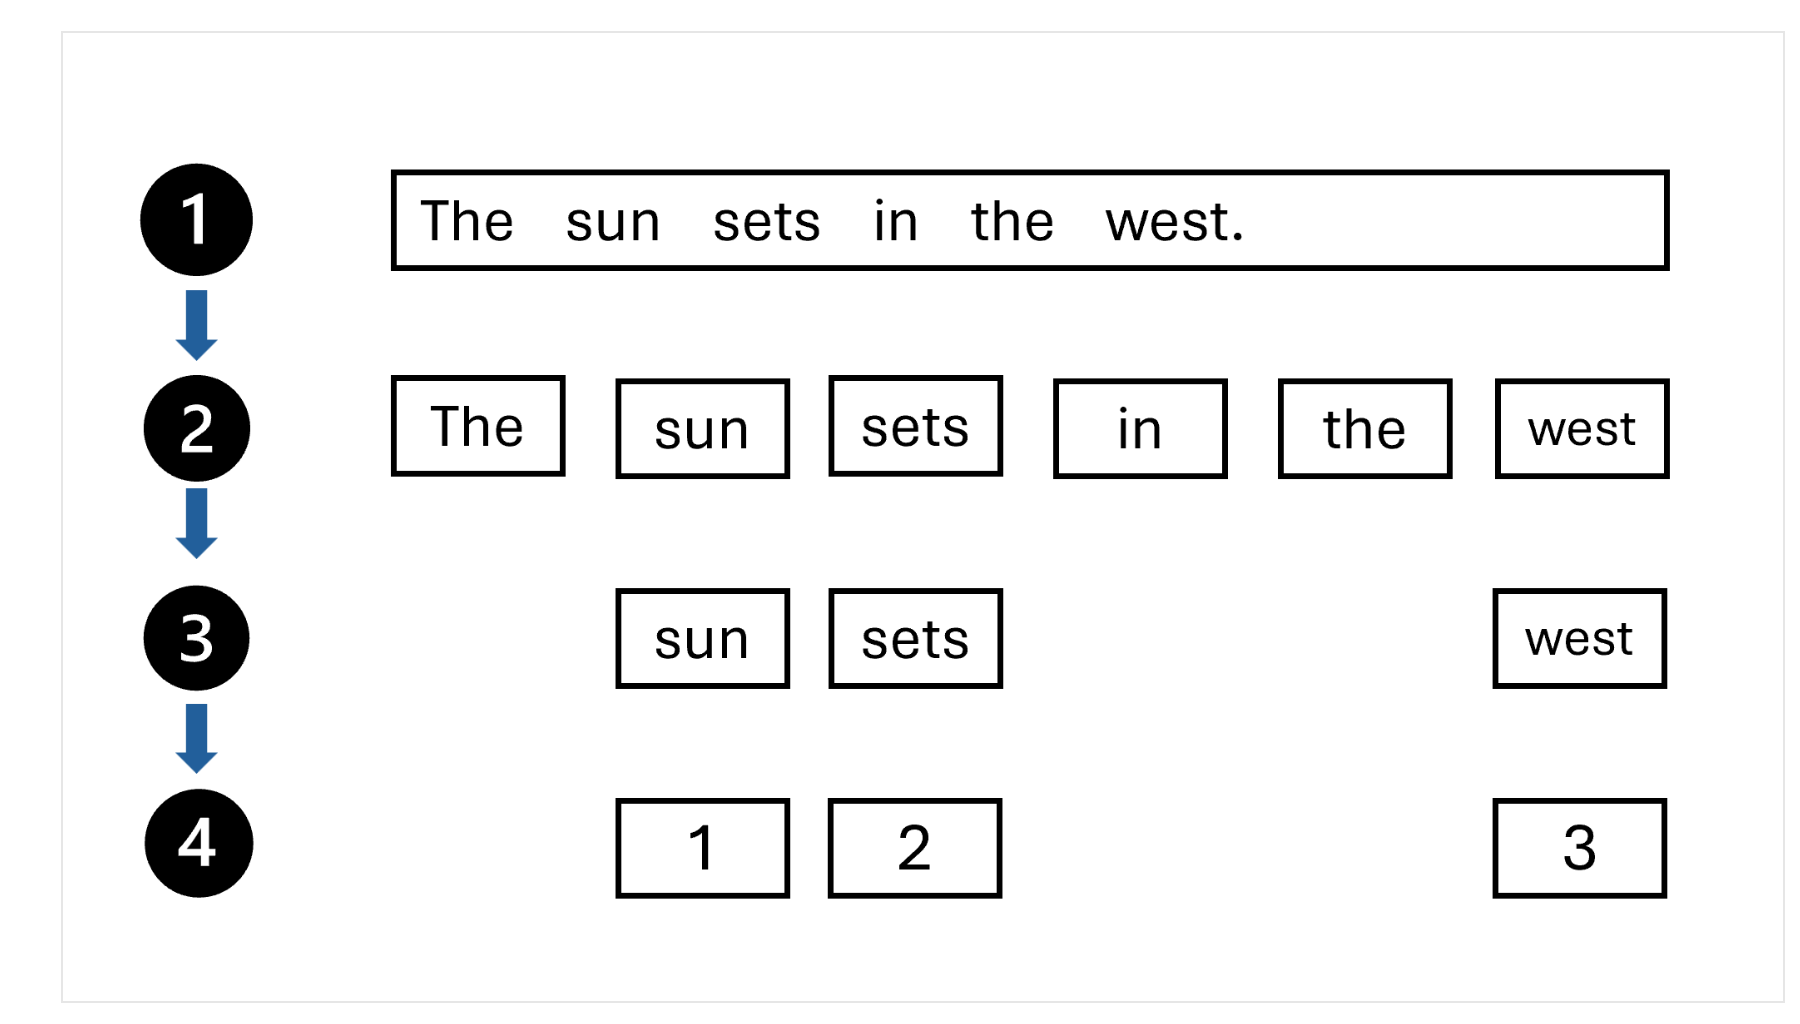Click the lowercase 'the' token box
The width and height of the screenshot is (1800, 1024).
(x=1365, y=429)
